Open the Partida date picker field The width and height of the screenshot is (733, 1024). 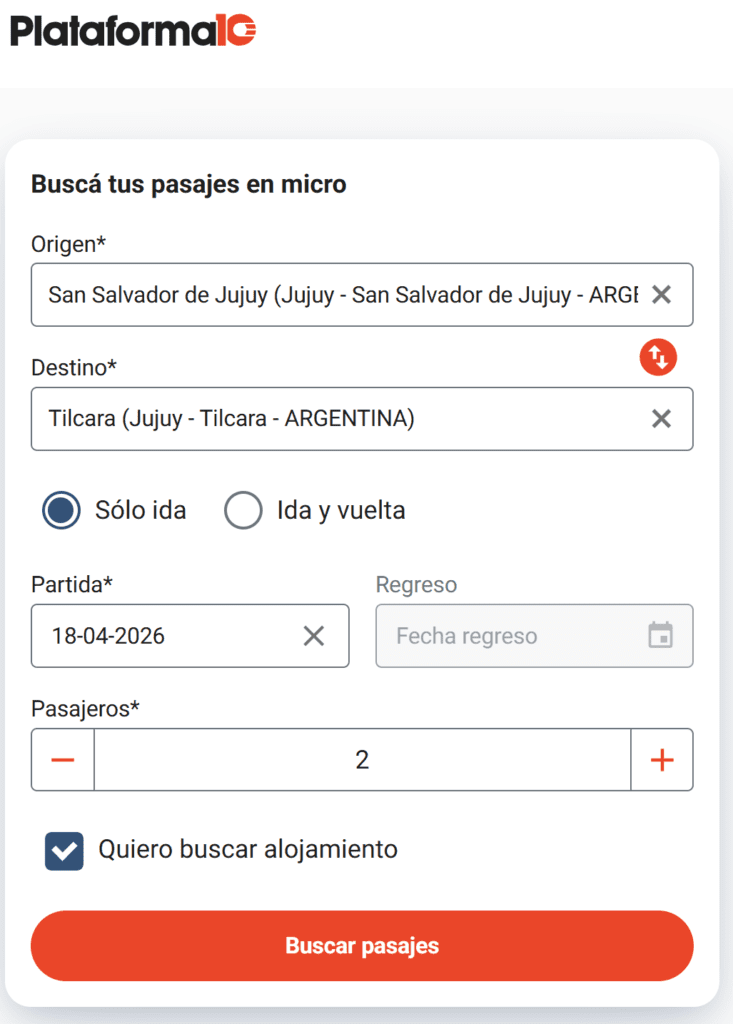(x=190, y=635)
